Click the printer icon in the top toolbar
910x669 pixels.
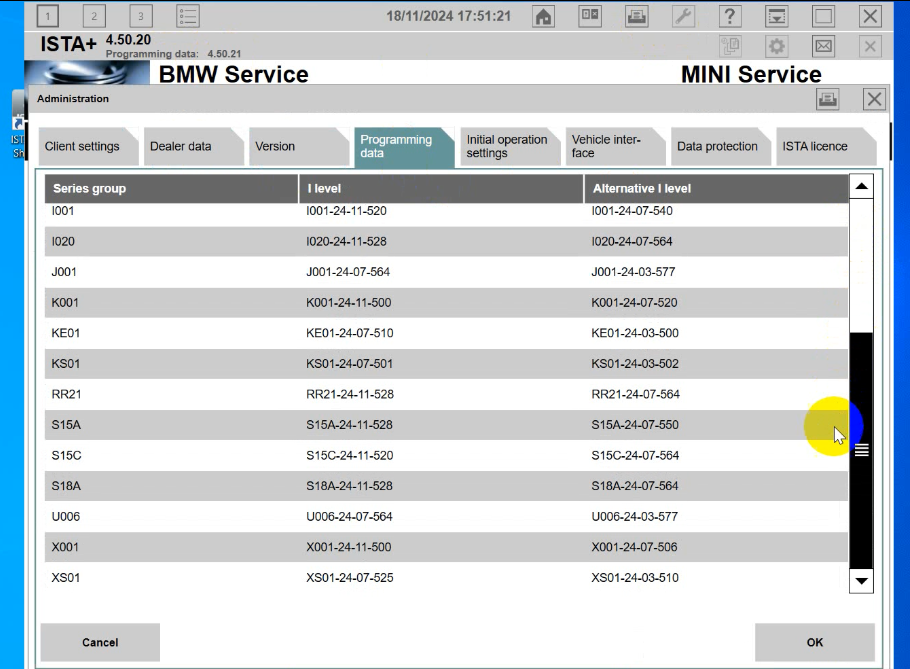[x=637, y=16]
